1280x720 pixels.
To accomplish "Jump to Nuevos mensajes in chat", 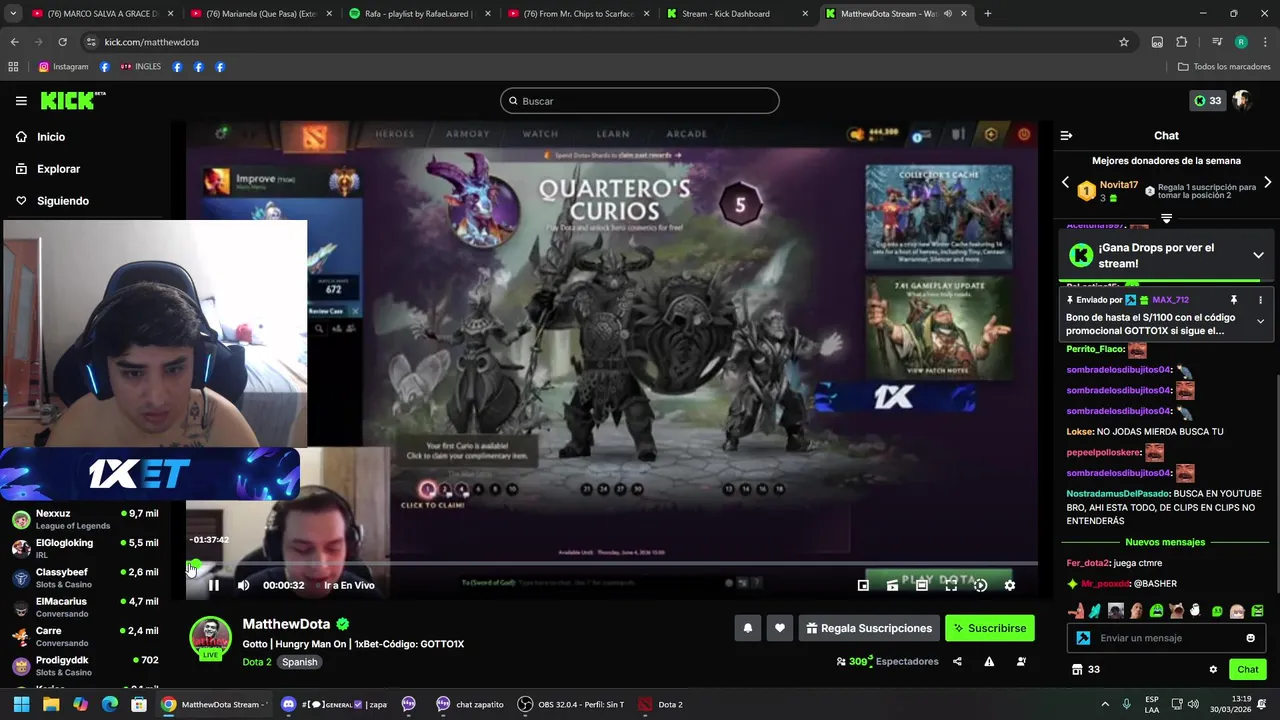I will 1165,542.
